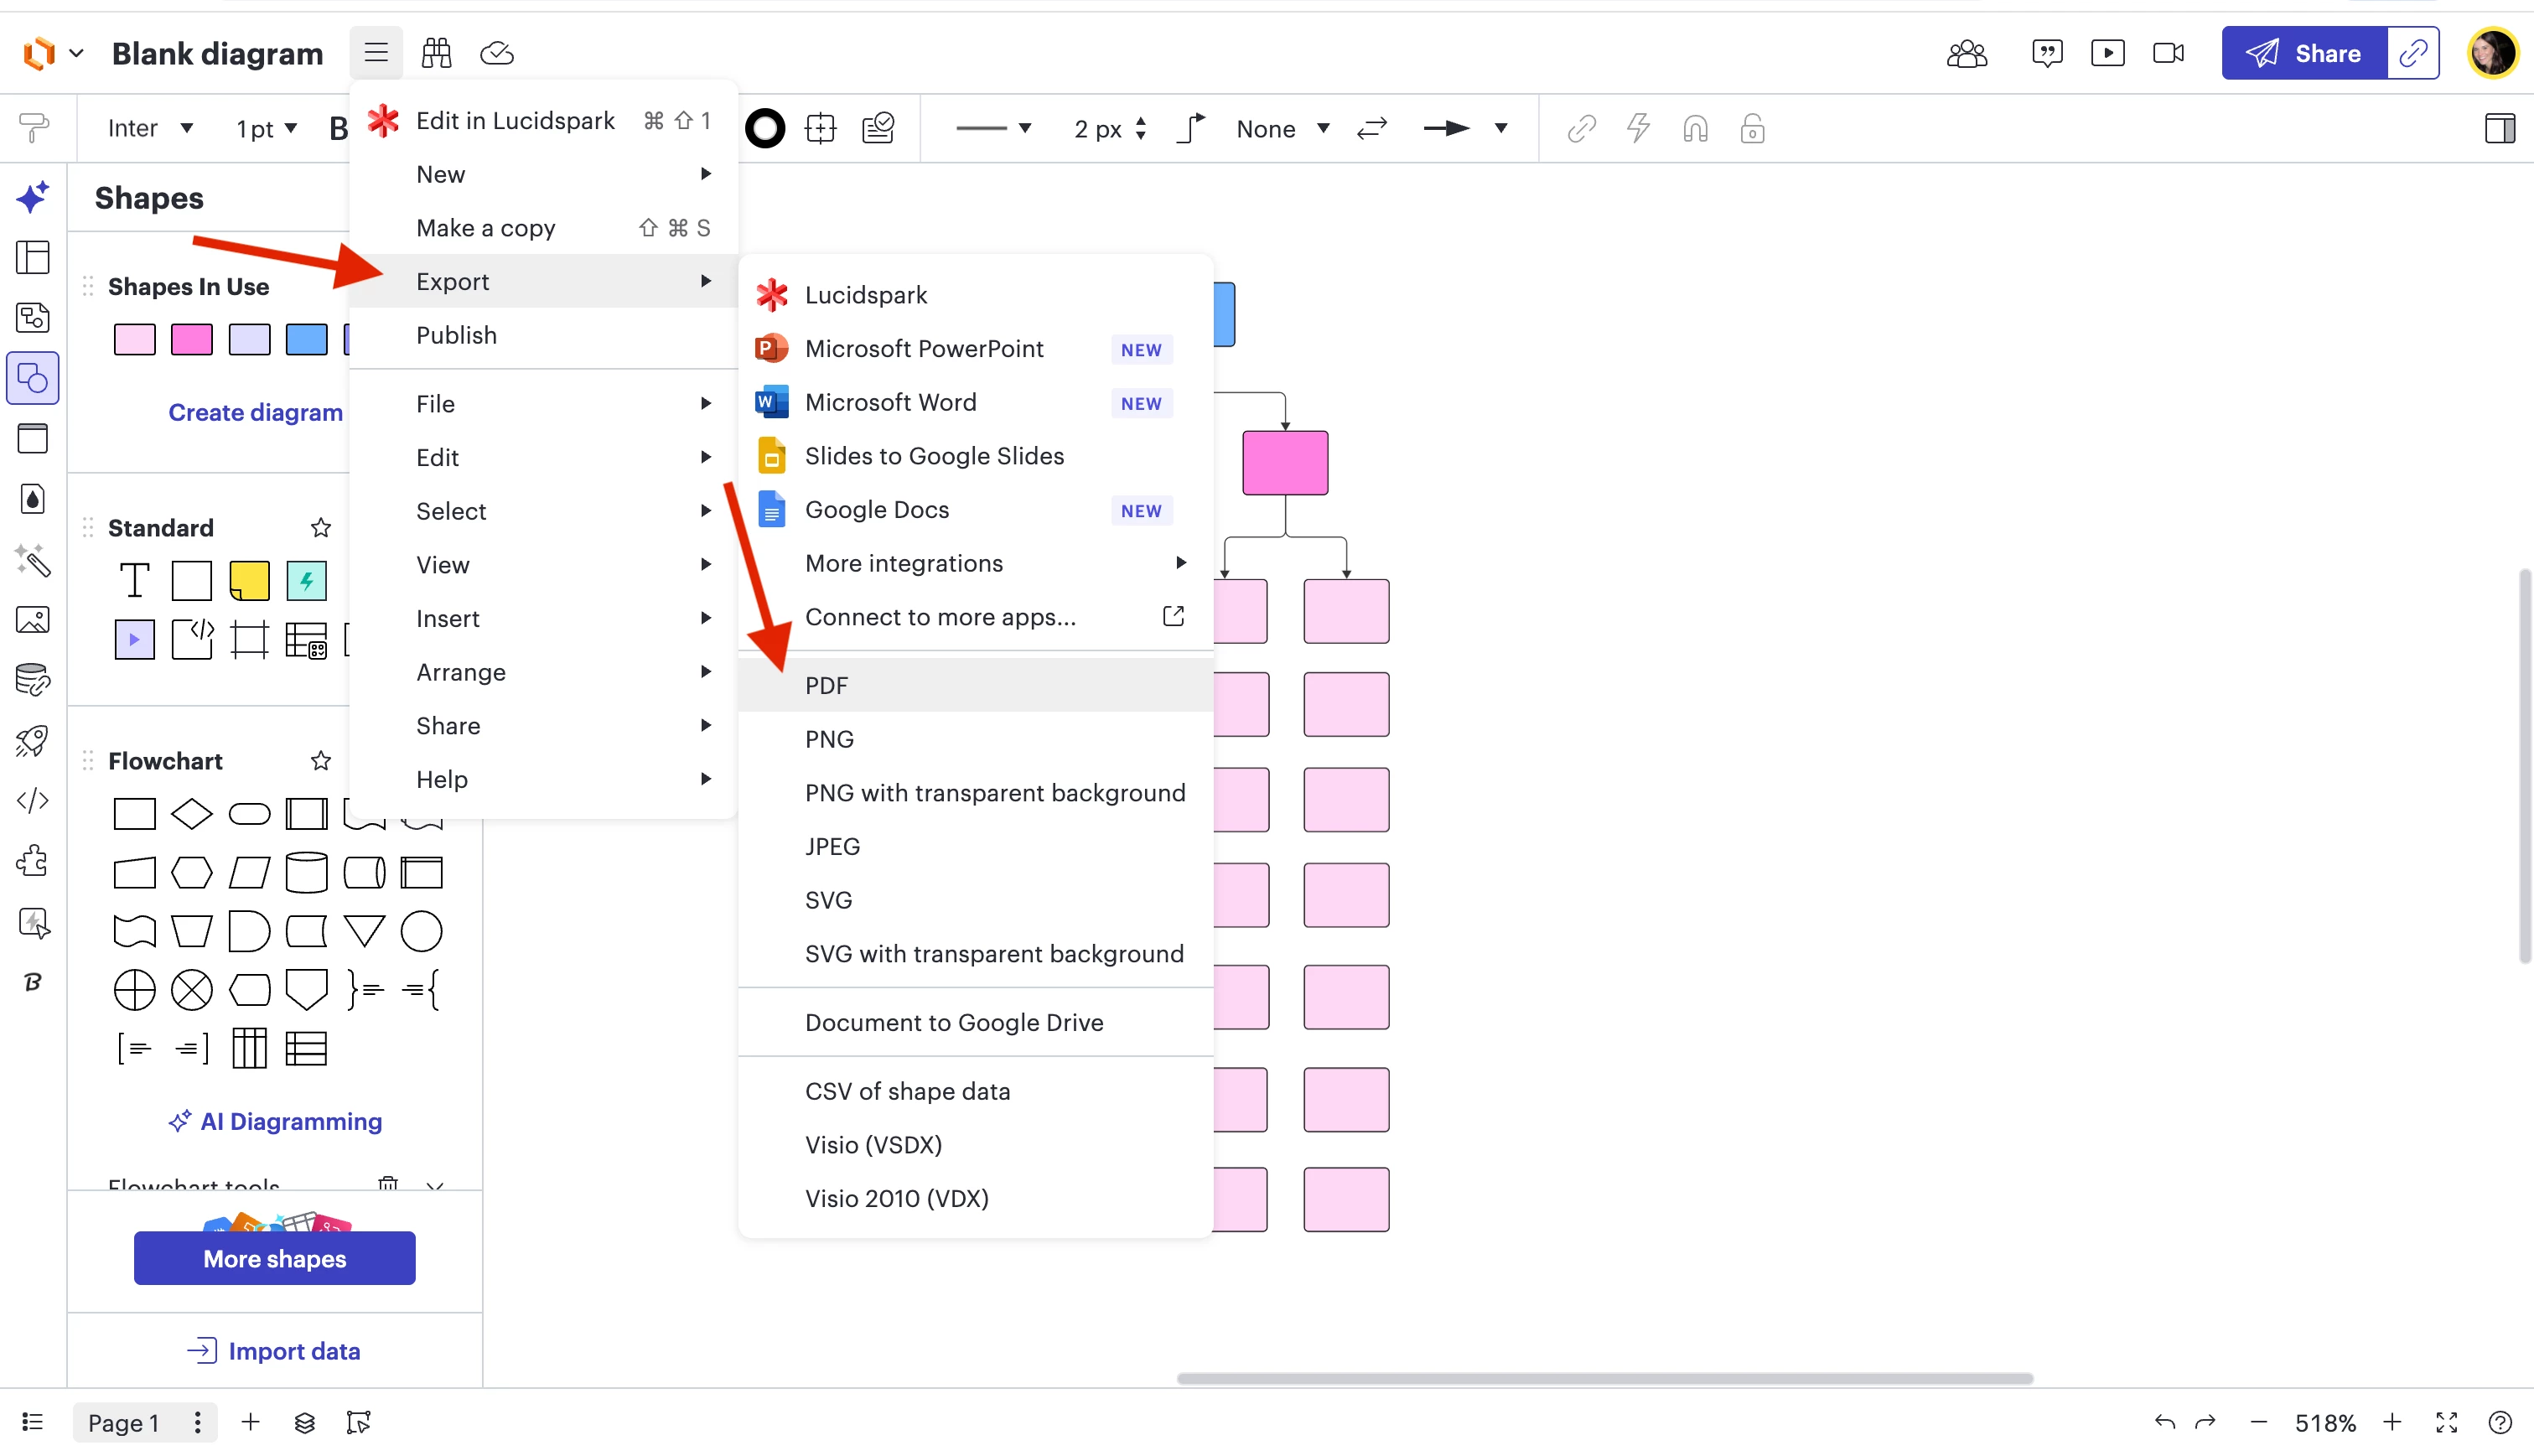Click the paint format roller icon
This screenshot has width=2534, height=1456.
(x=33, y=128)
